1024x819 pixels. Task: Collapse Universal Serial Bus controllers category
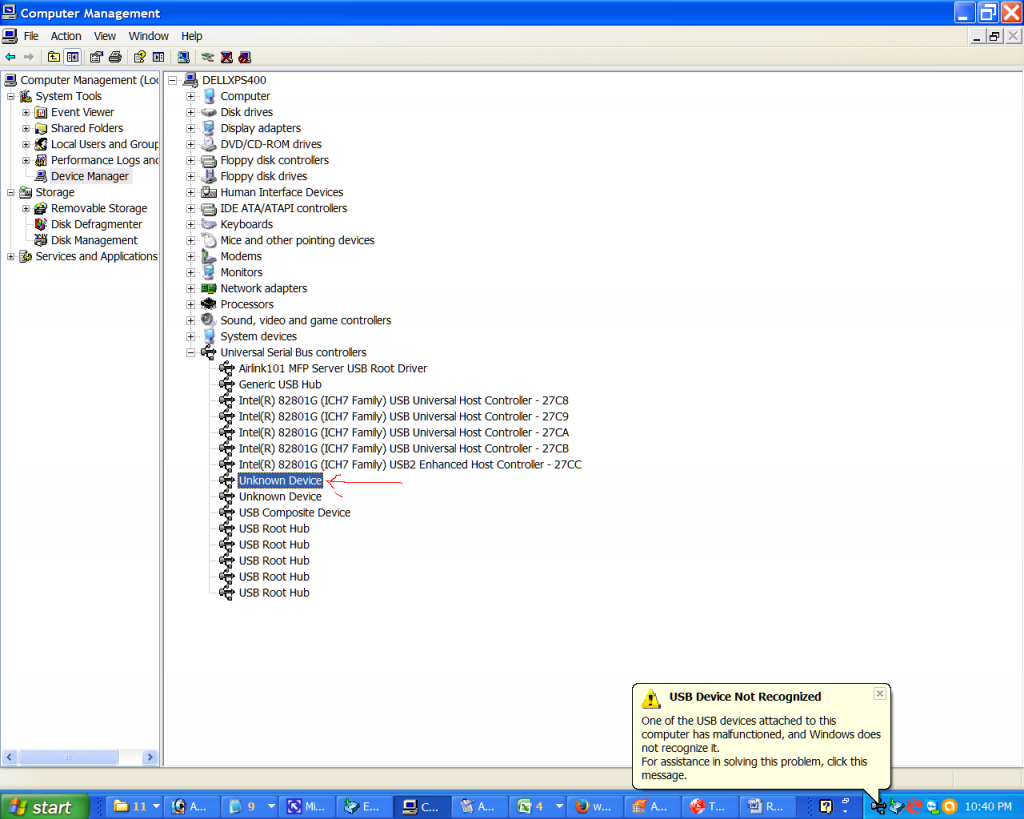coord(191,353)
